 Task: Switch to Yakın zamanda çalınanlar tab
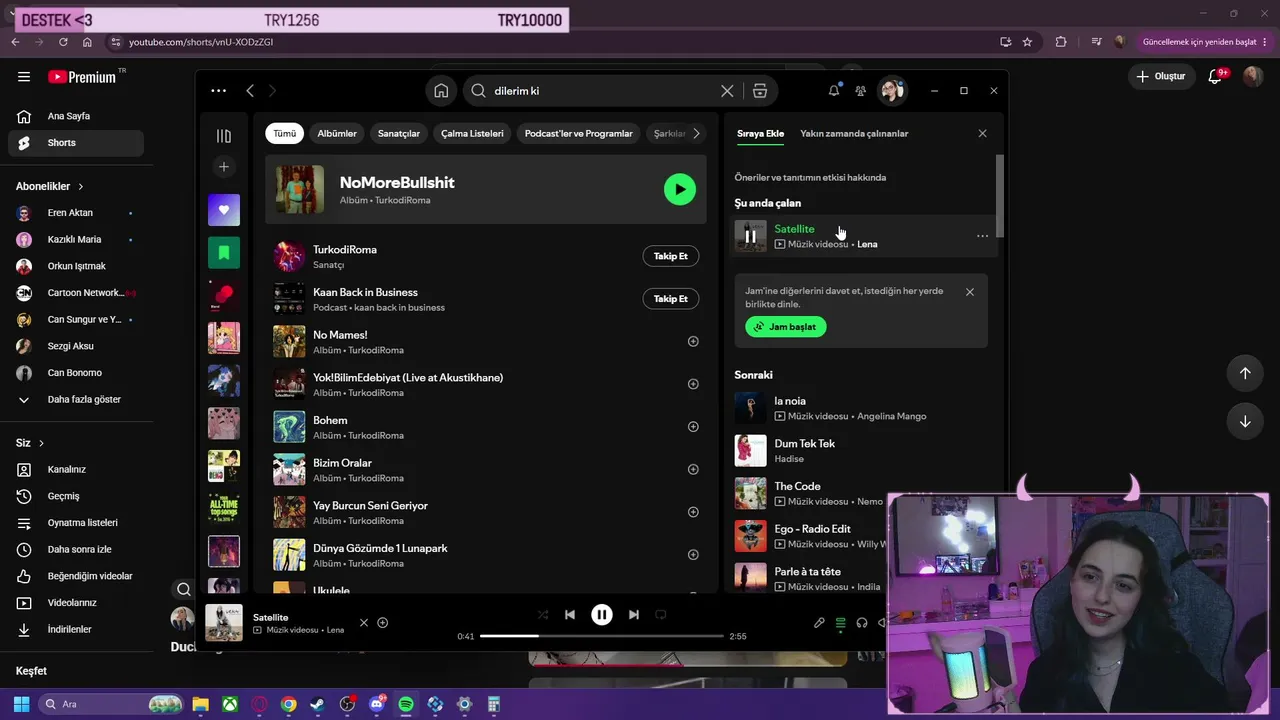854,133
